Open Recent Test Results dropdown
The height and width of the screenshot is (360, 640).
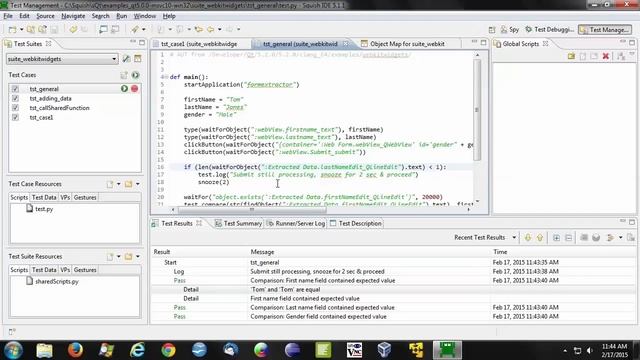coord(514,238)
